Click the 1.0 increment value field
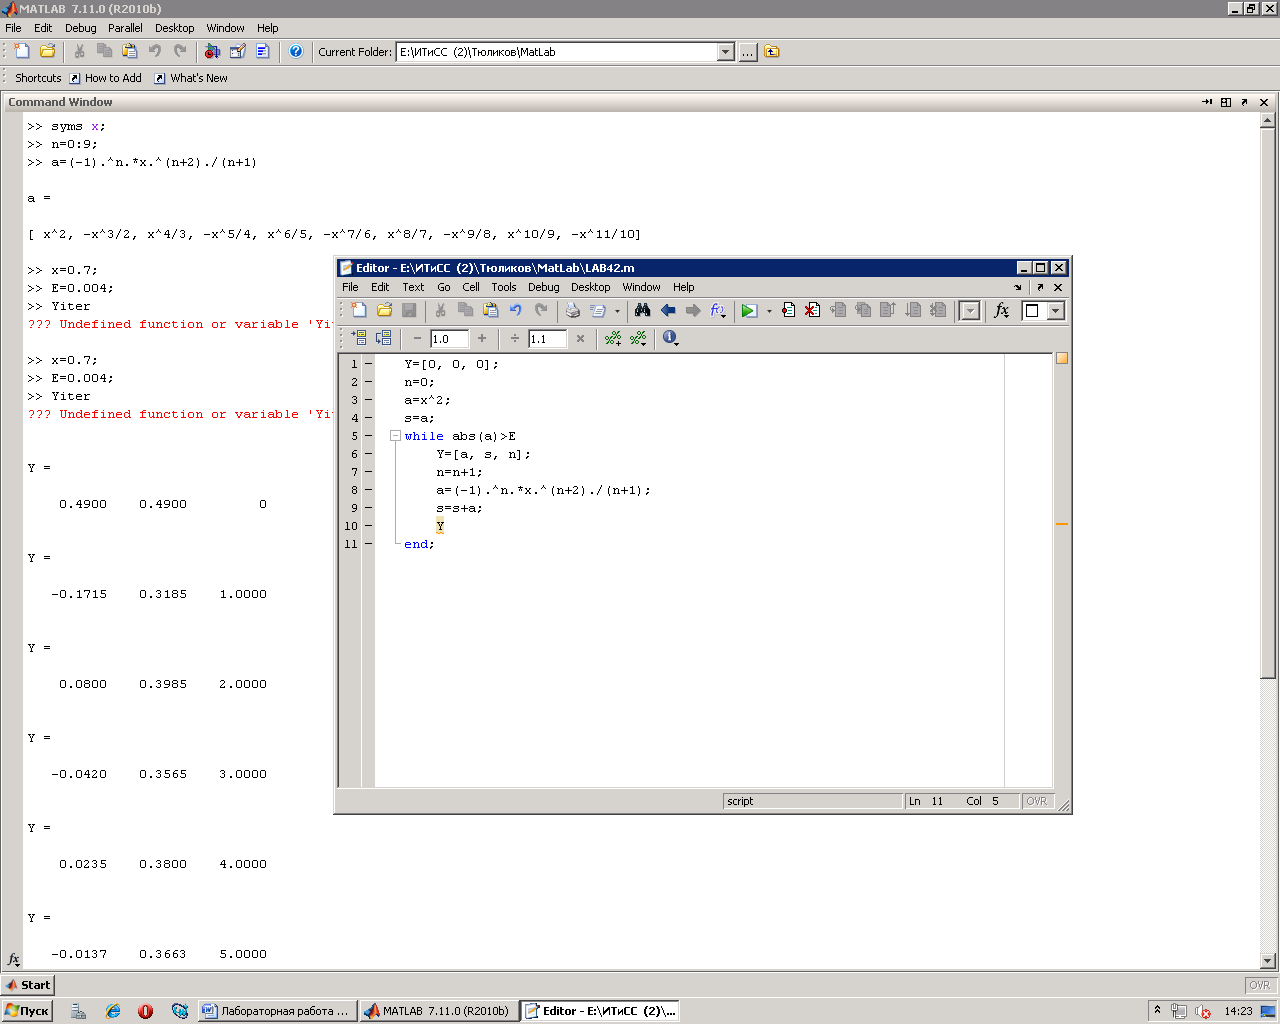 (449, 339)
